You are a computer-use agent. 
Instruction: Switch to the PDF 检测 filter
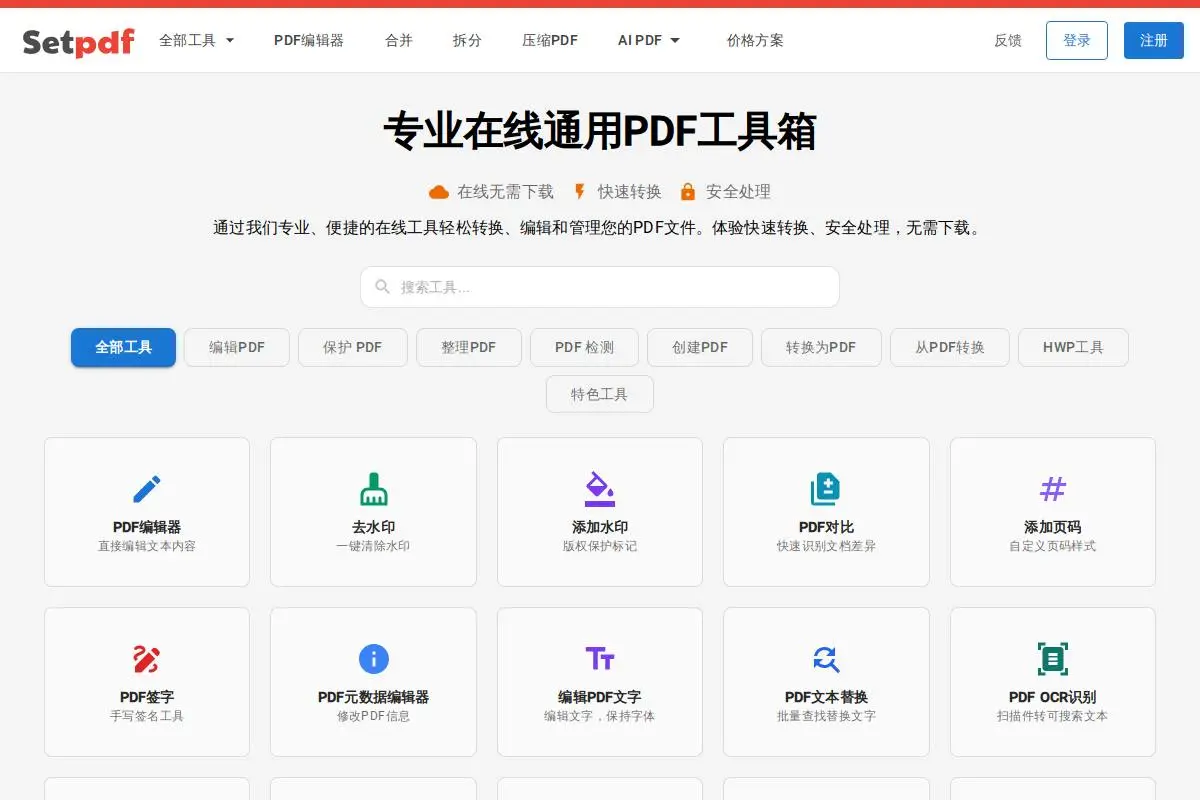tap(585, 348)
